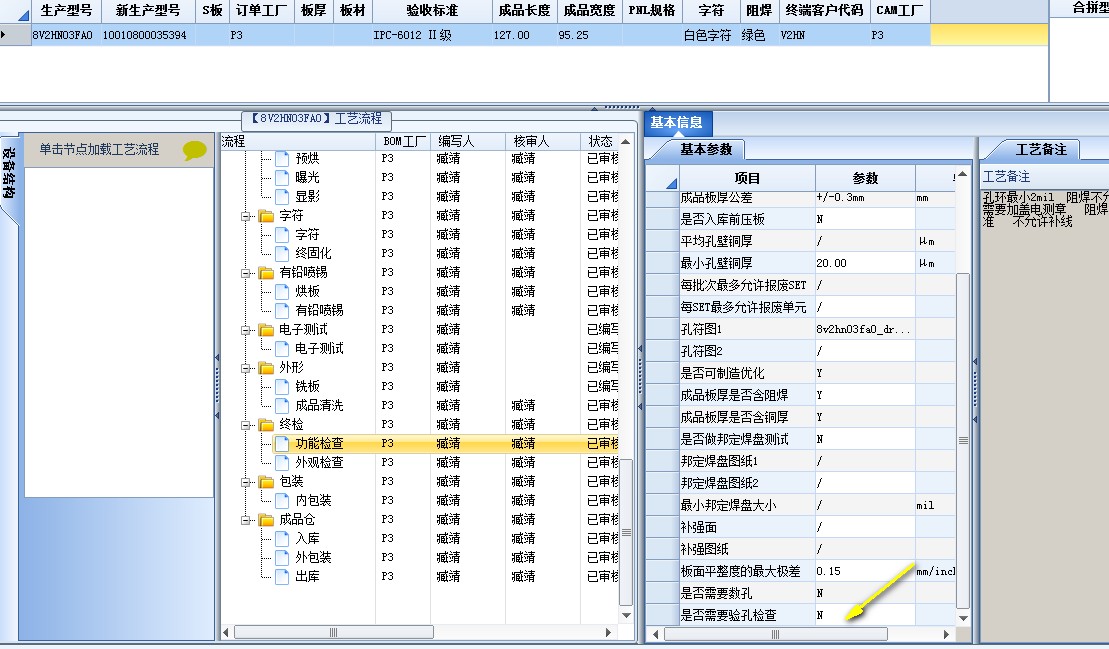The width and height of the screenshot is (1109, 649).
Task: Collapse the 外形 tree node
Action: pos(245,368)
